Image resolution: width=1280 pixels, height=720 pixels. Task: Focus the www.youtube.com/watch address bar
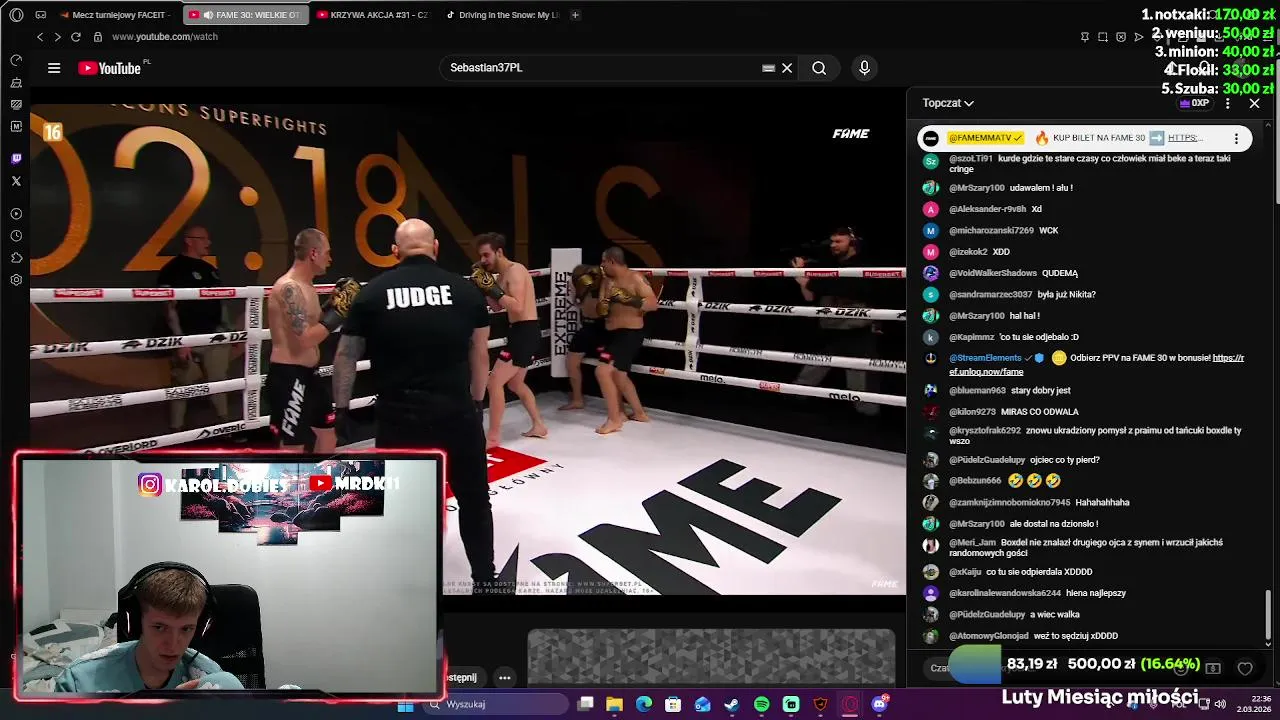(x=164, y=37)
